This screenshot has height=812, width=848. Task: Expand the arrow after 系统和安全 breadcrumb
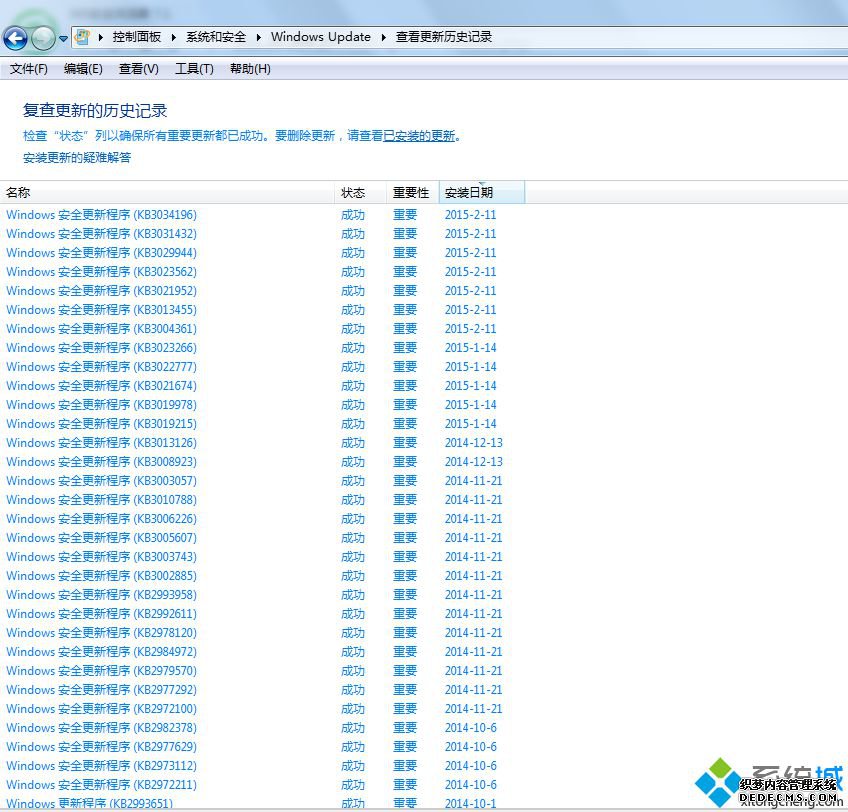(x=259, y=37)
